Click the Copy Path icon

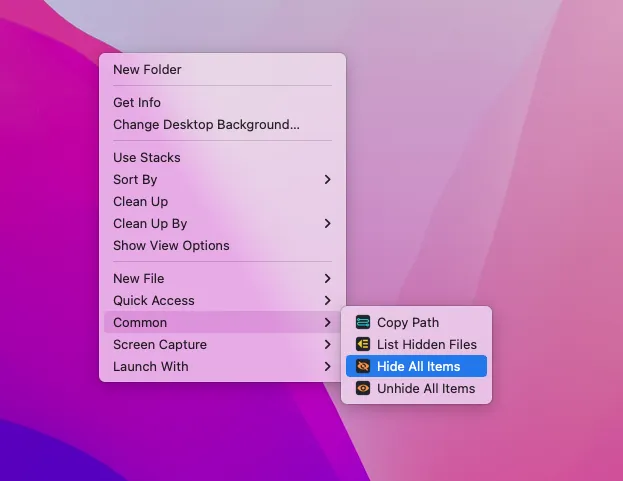tap(363, 323)
